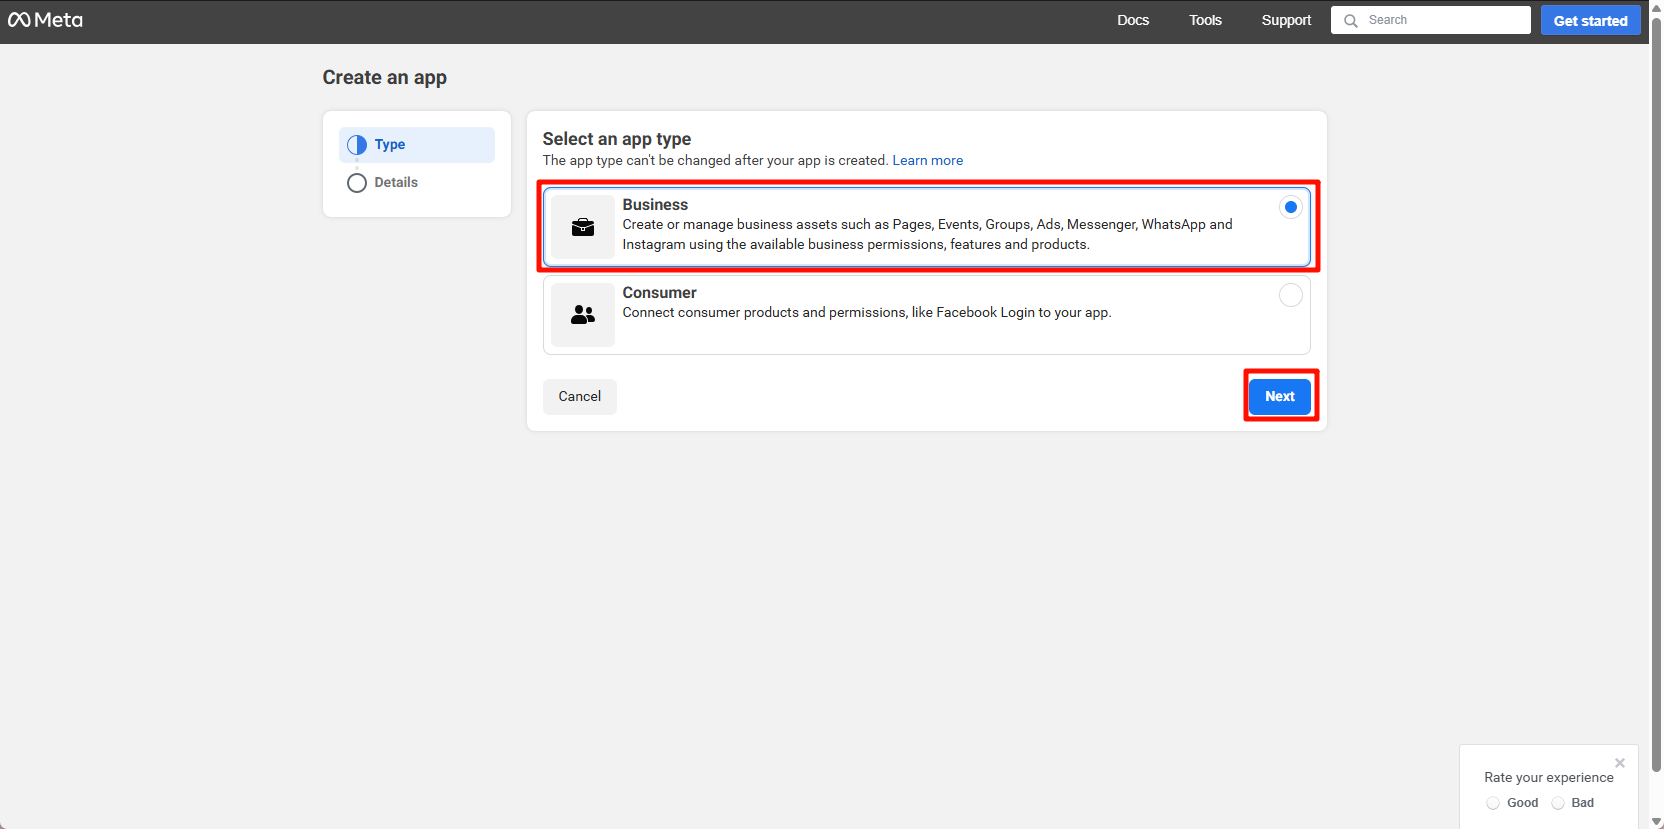Open the Docs menu
The height and width of the screenshot is (829, 1664).
point(1133,20)
